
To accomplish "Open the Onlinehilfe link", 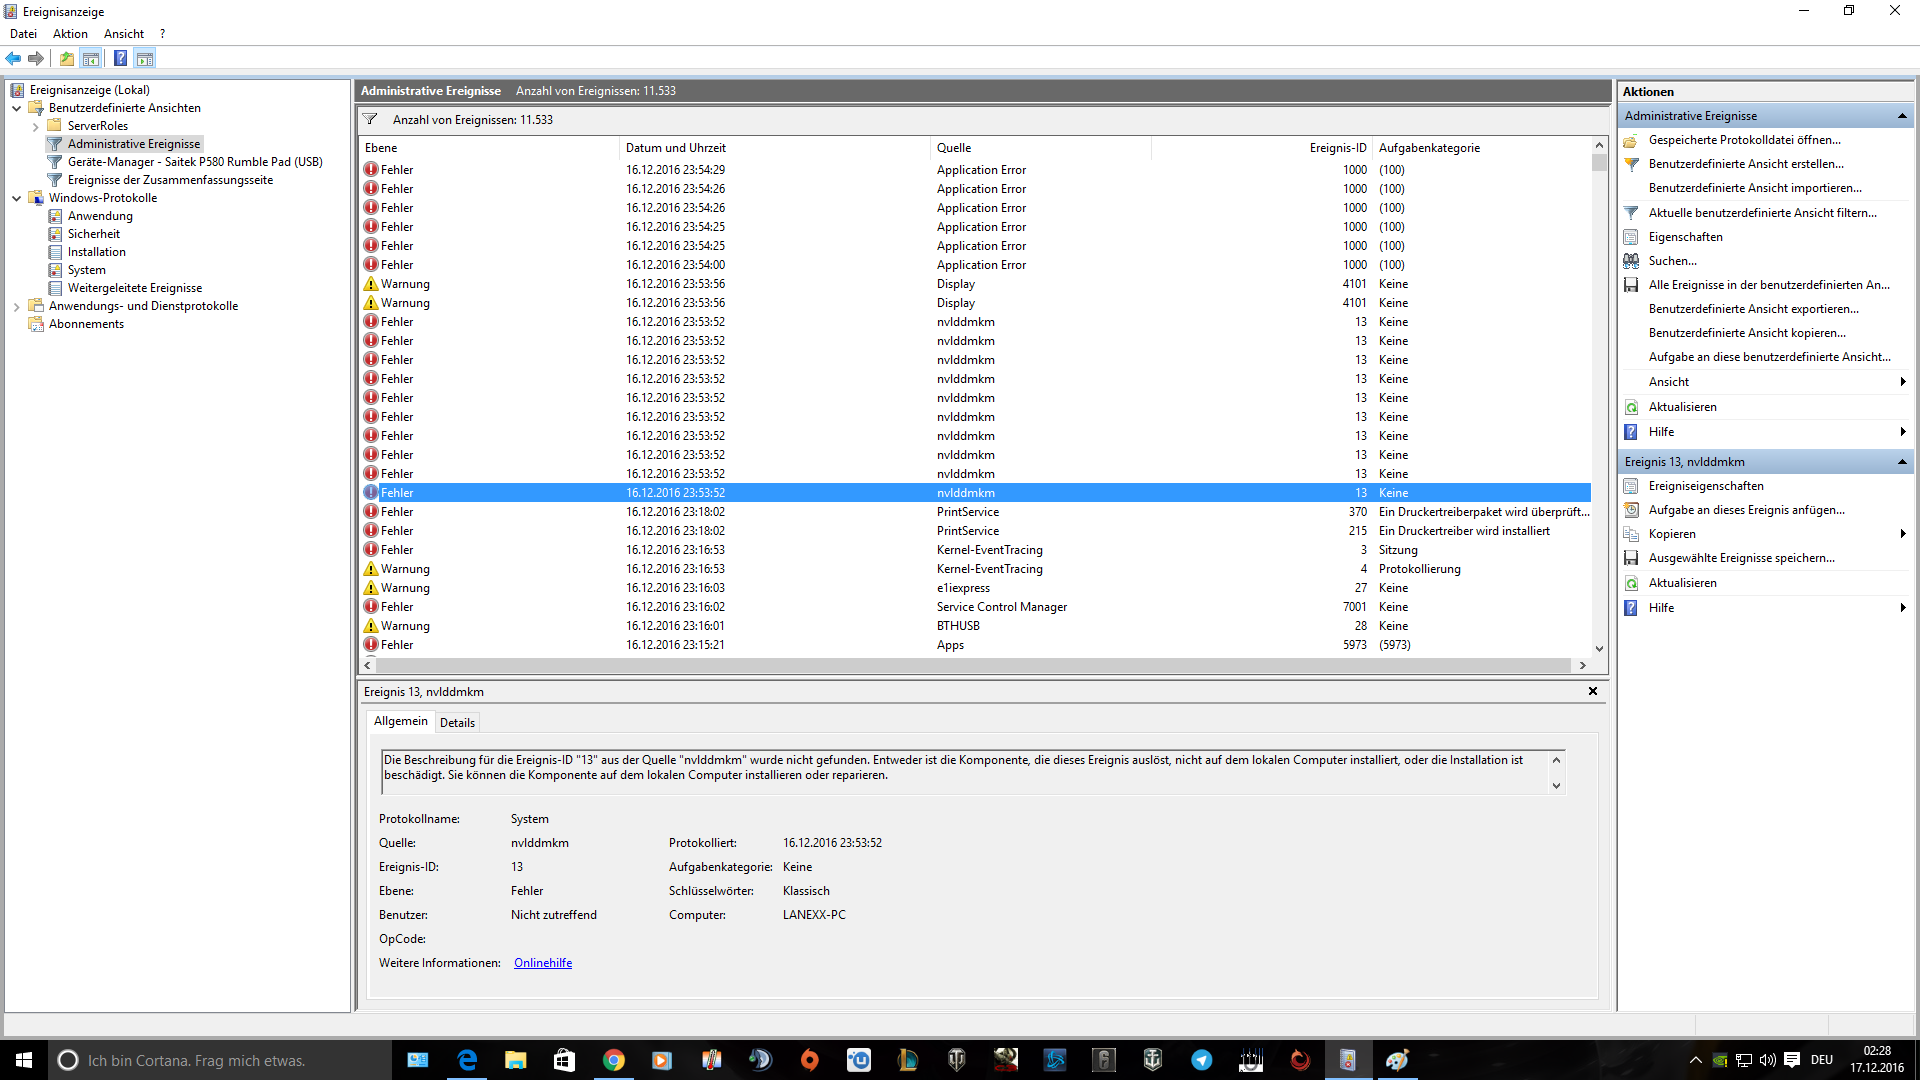I will pos(543,963).
